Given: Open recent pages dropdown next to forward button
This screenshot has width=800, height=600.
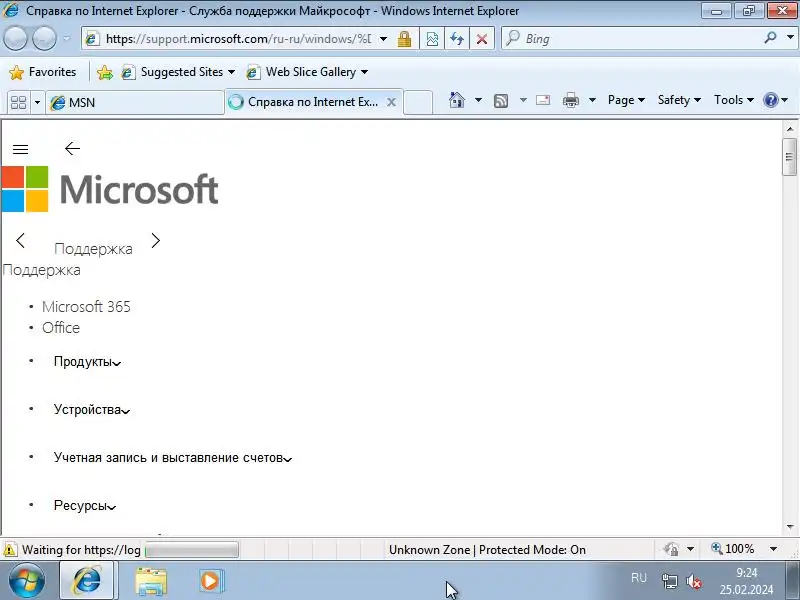Looking at the screenshot, I should (x=66, y=38).
